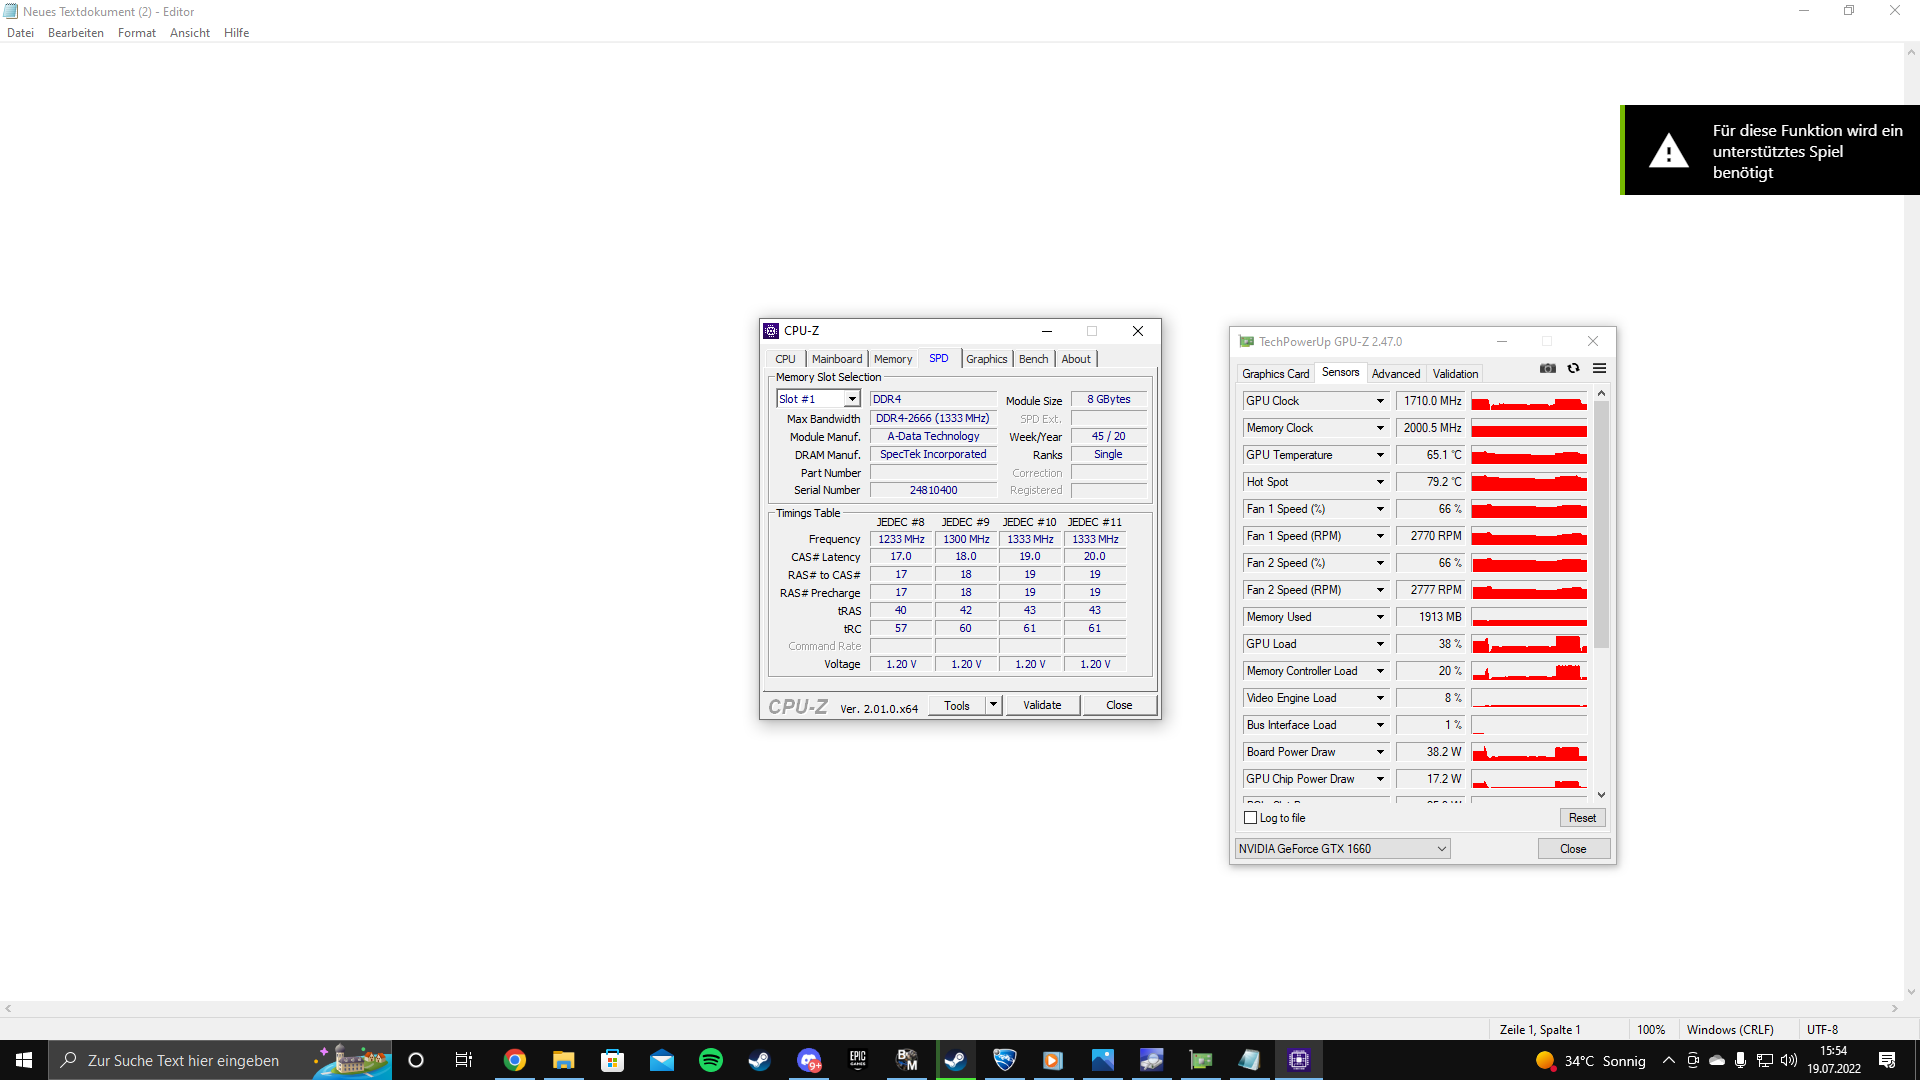
Task: Switch to CPU-Z via its taskbar icon
Action: coord(1298,1060)
